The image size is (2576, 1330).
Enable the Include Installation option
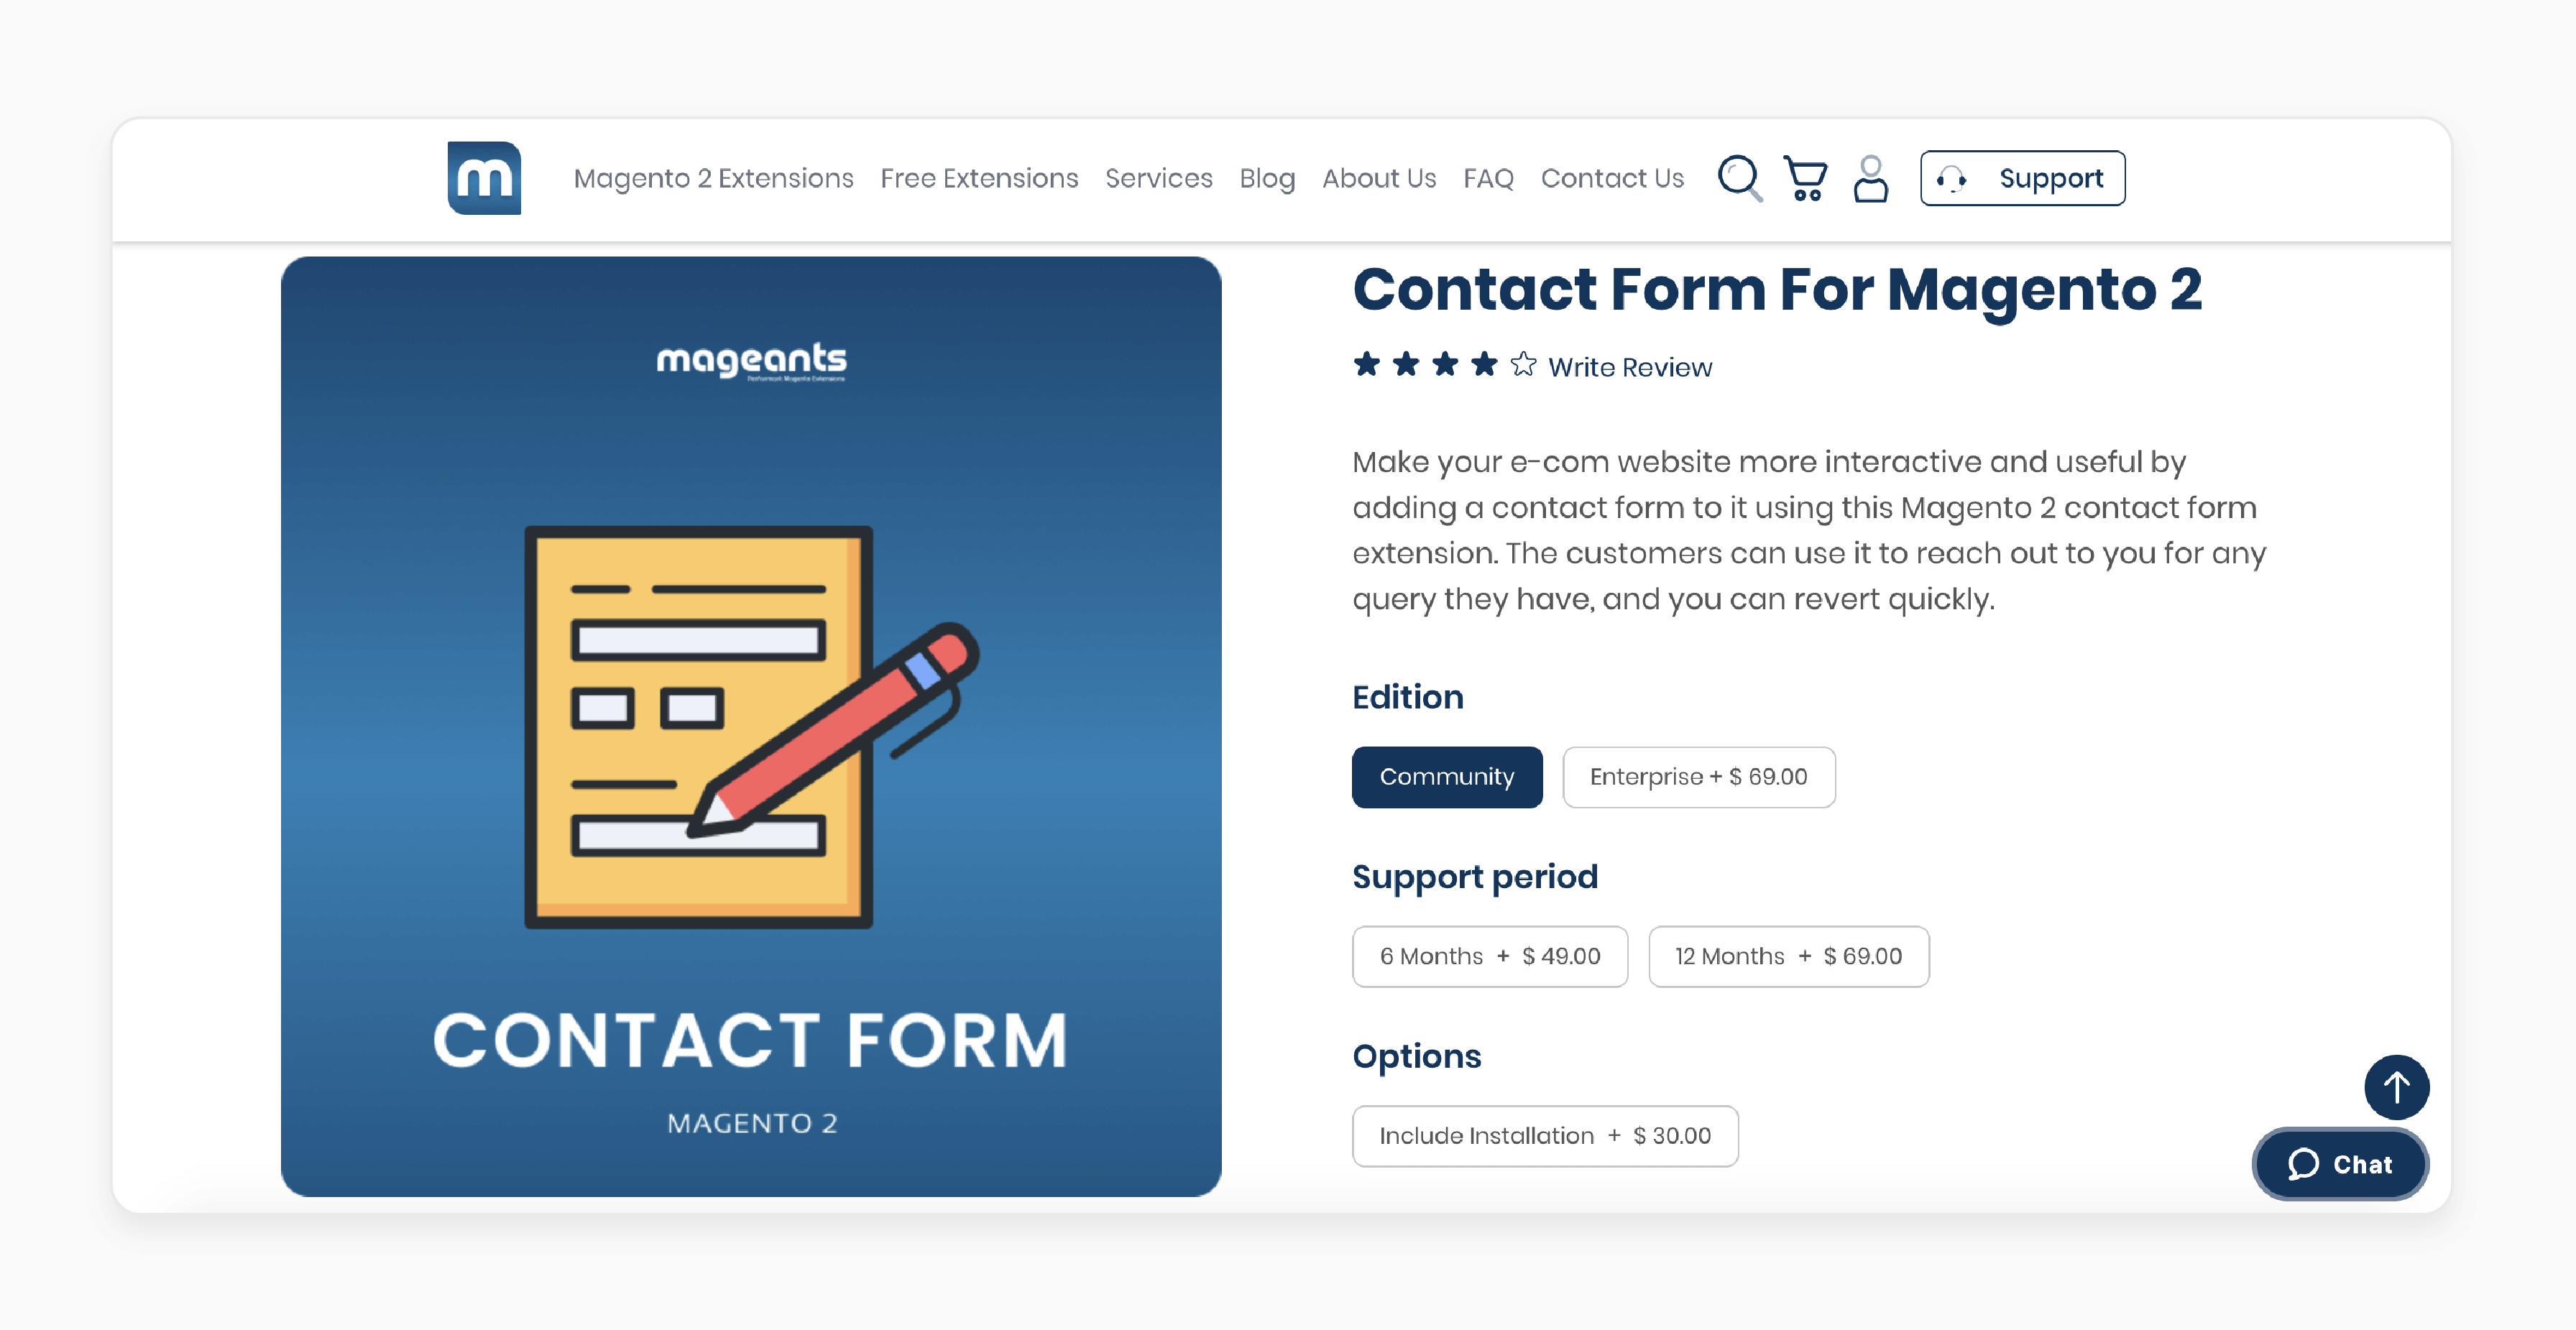point(1542,1135)
